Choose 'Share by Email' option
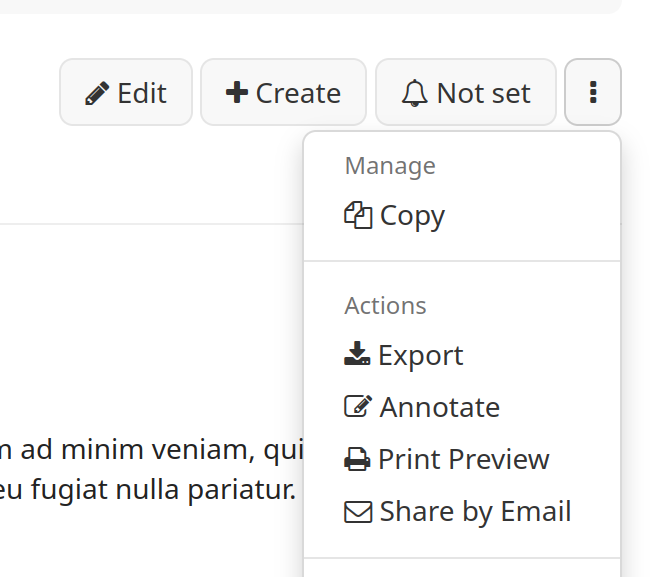 click(475, 511)
